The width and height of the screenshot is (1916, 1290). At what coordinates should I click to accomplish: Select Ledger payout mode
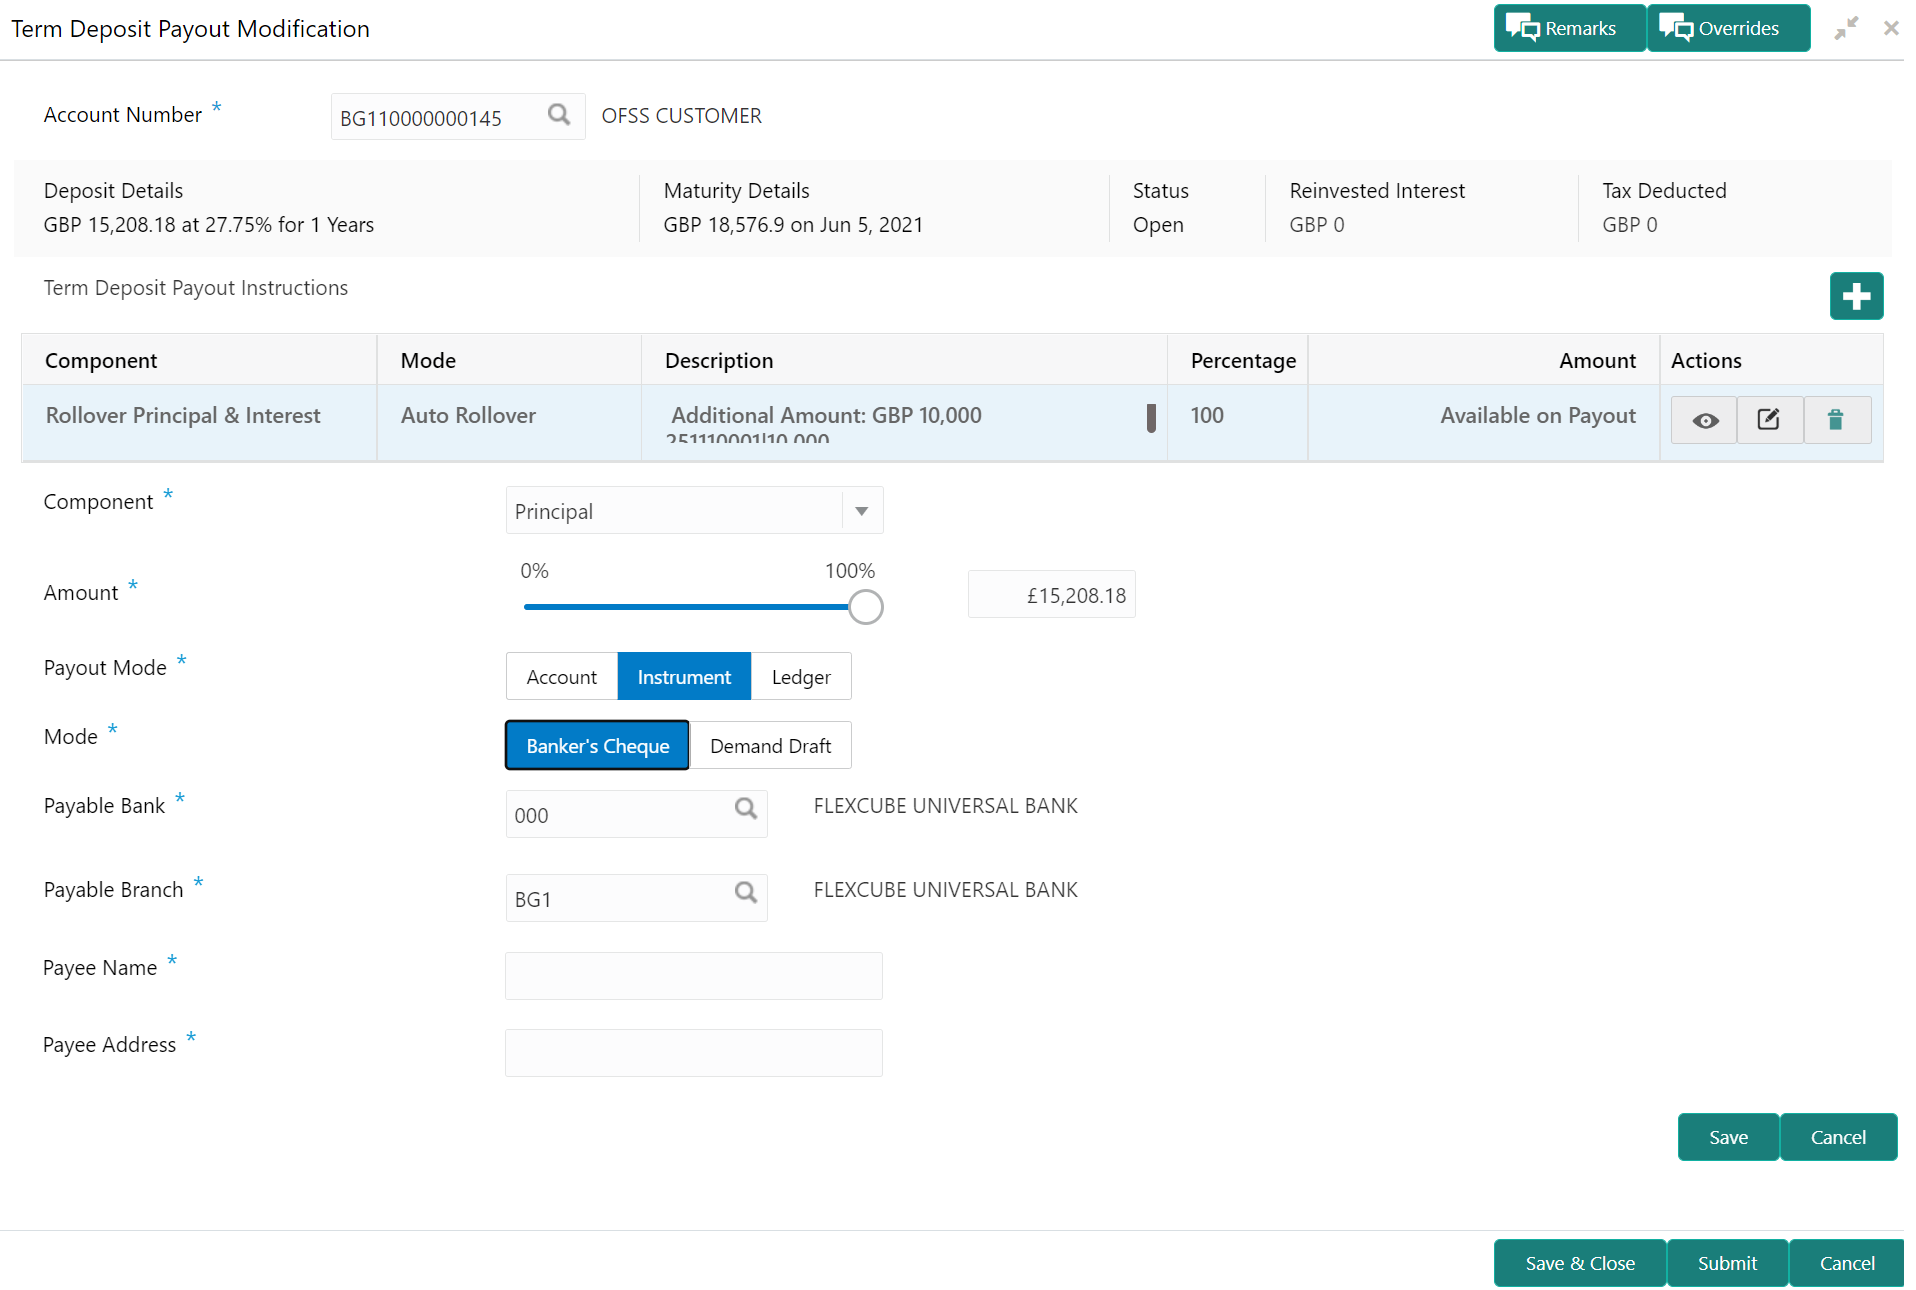tap(801, 677)
